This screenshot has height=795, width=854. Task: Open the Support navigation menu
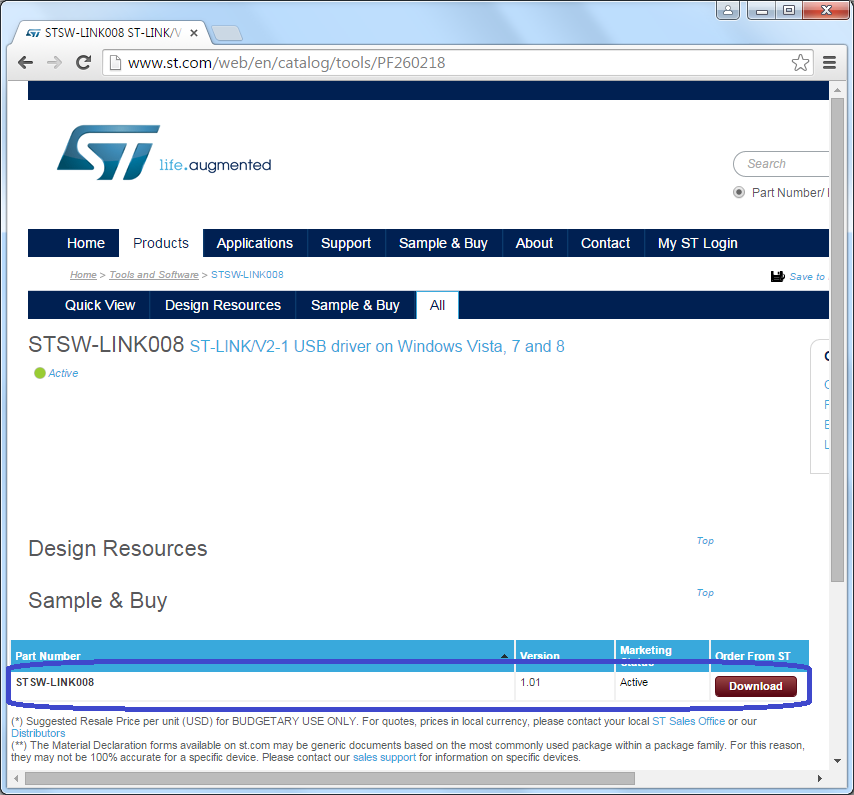tap(346, 243)
